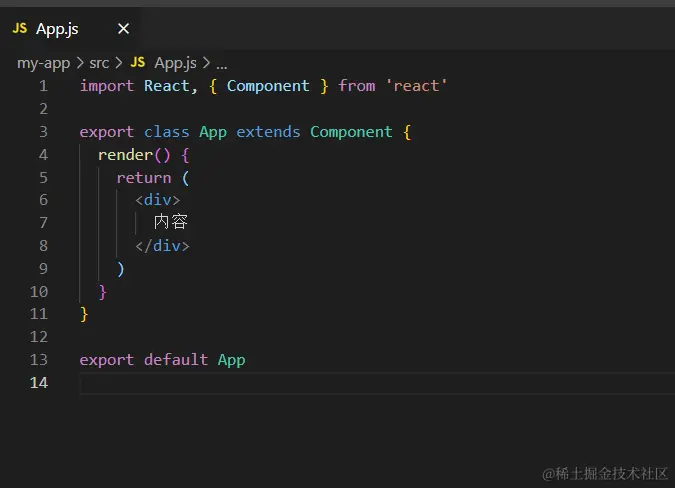Click opening <div> tag on line 6
This screenshot has width=675, height=488.
[x=158, y=200]
